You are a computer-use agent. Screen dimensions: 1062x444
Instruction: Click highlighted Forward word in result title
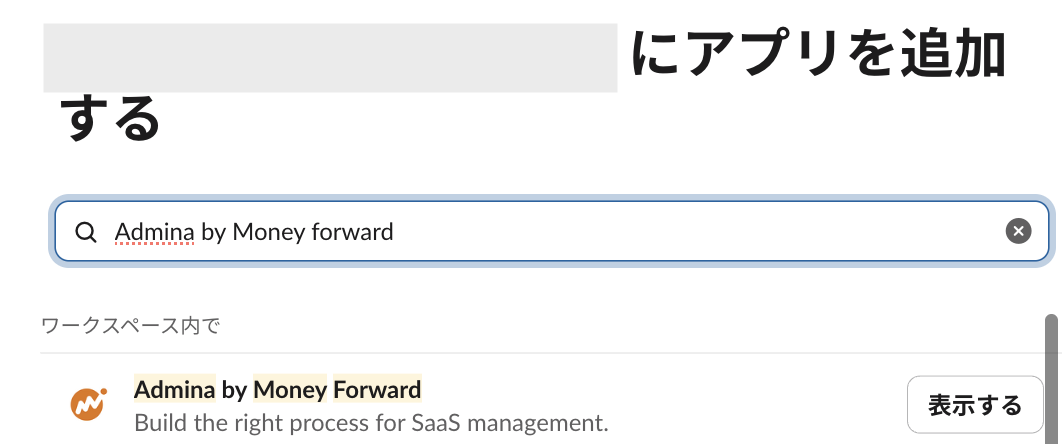(377, 389)
